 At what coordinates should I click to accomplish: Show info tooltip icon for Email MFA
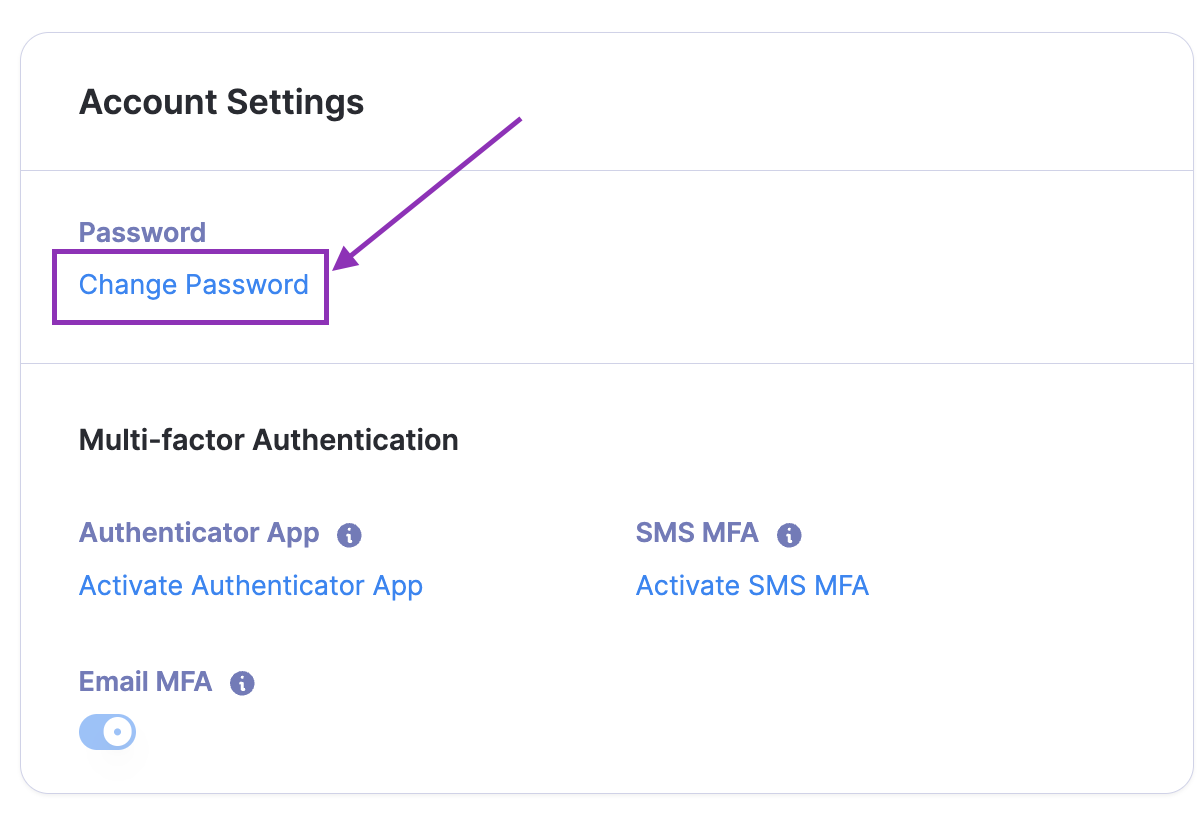(x=242, y=683)
